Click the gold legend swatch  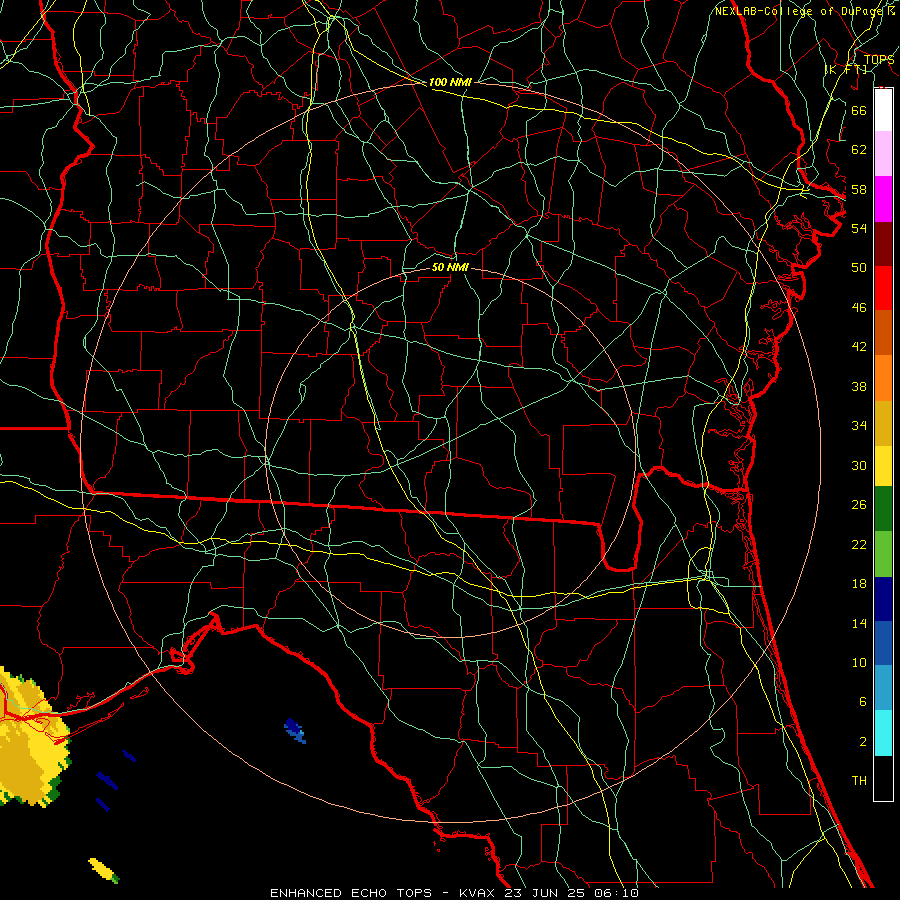coord(883,423)
